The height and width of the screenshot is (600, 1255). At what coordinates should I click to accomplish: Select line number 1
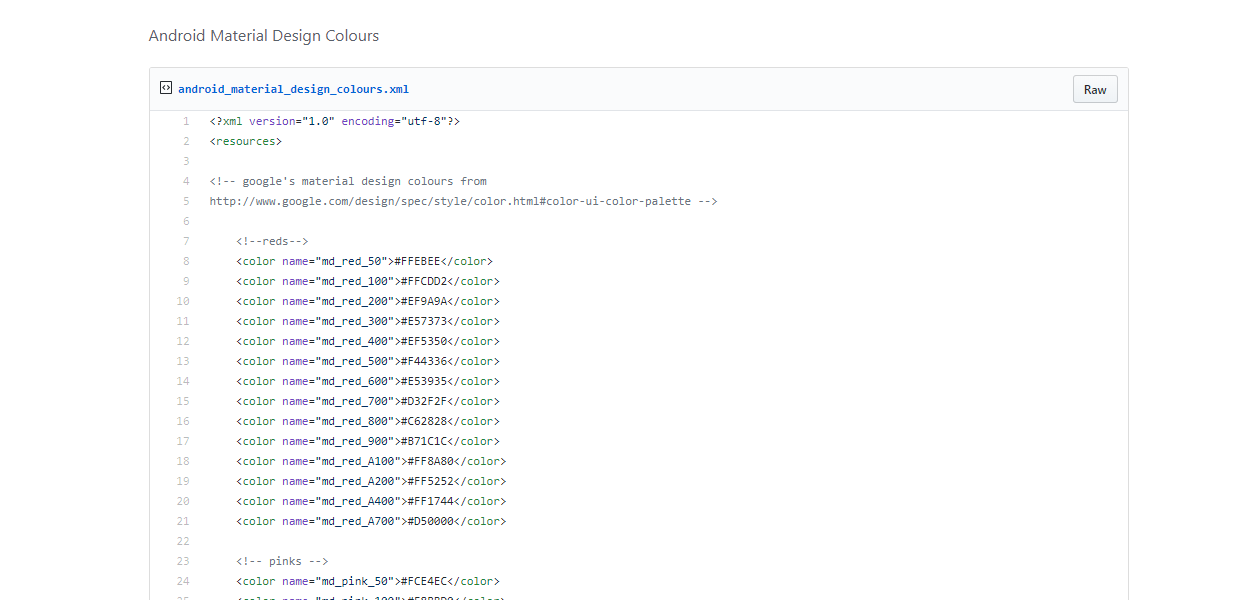click(x=185, y=121)
